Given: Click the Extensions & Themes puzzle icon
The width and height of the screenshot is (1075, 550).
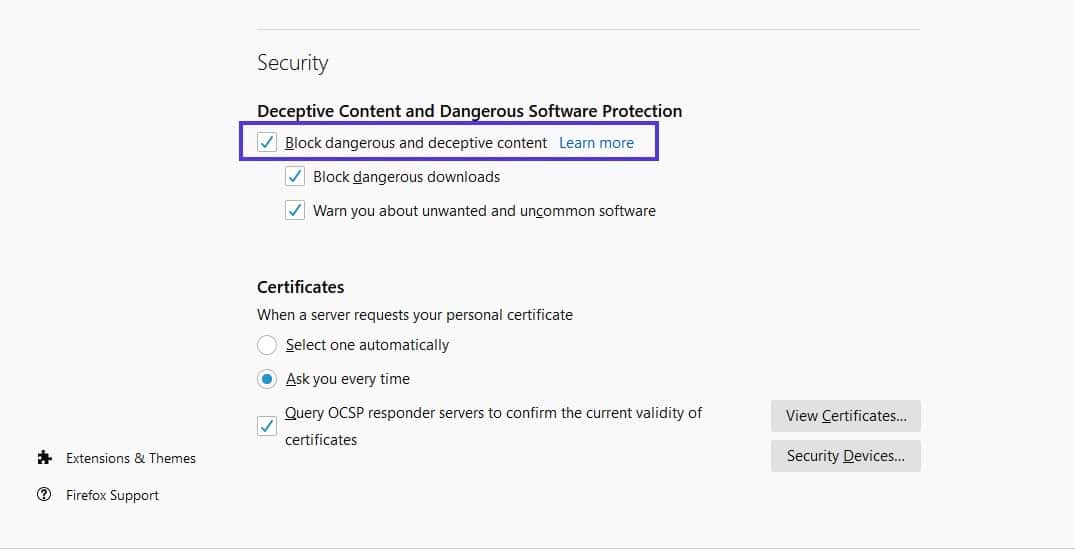Looking at the screenshot, I should click(44, 458).
